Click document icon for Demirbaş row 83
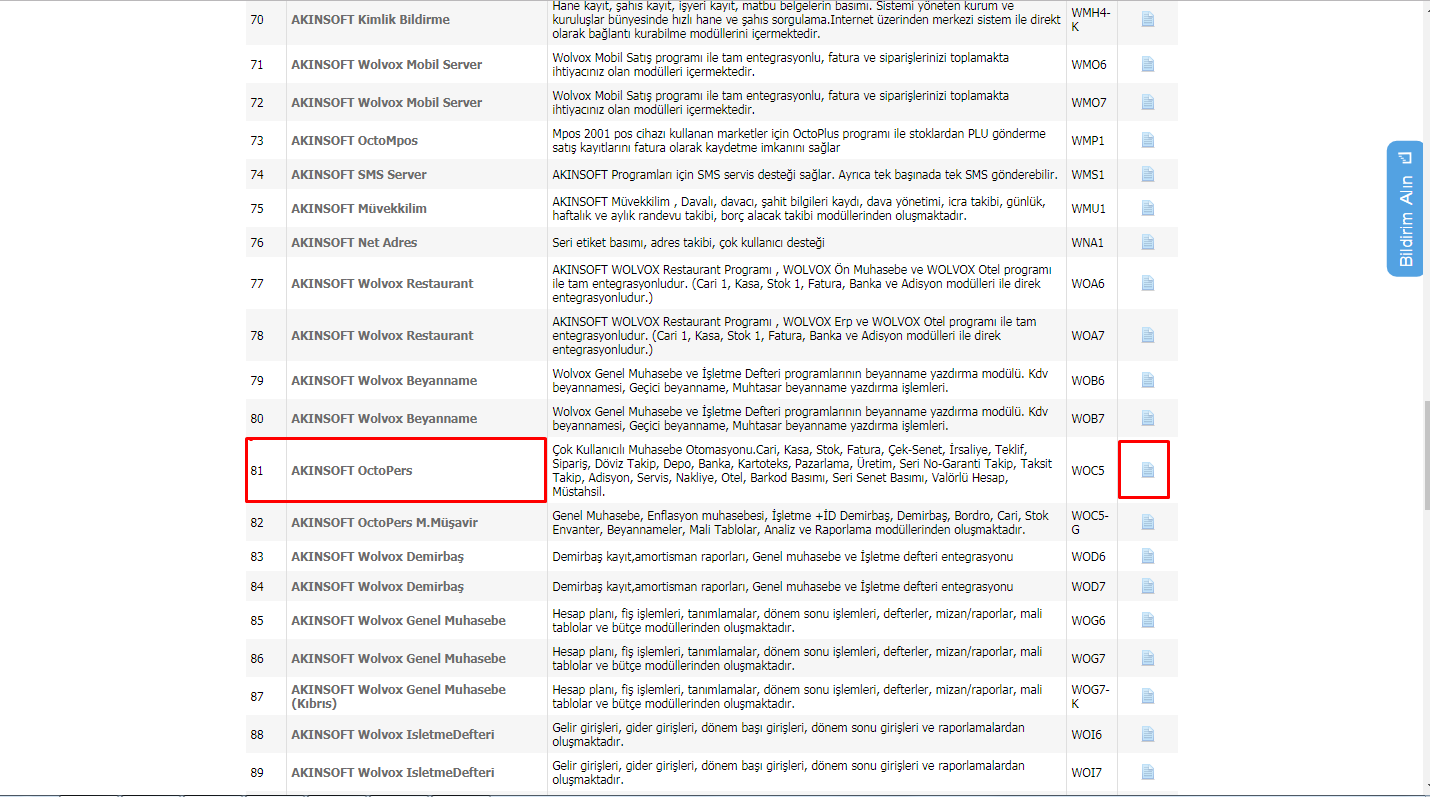 (1147, 556)
